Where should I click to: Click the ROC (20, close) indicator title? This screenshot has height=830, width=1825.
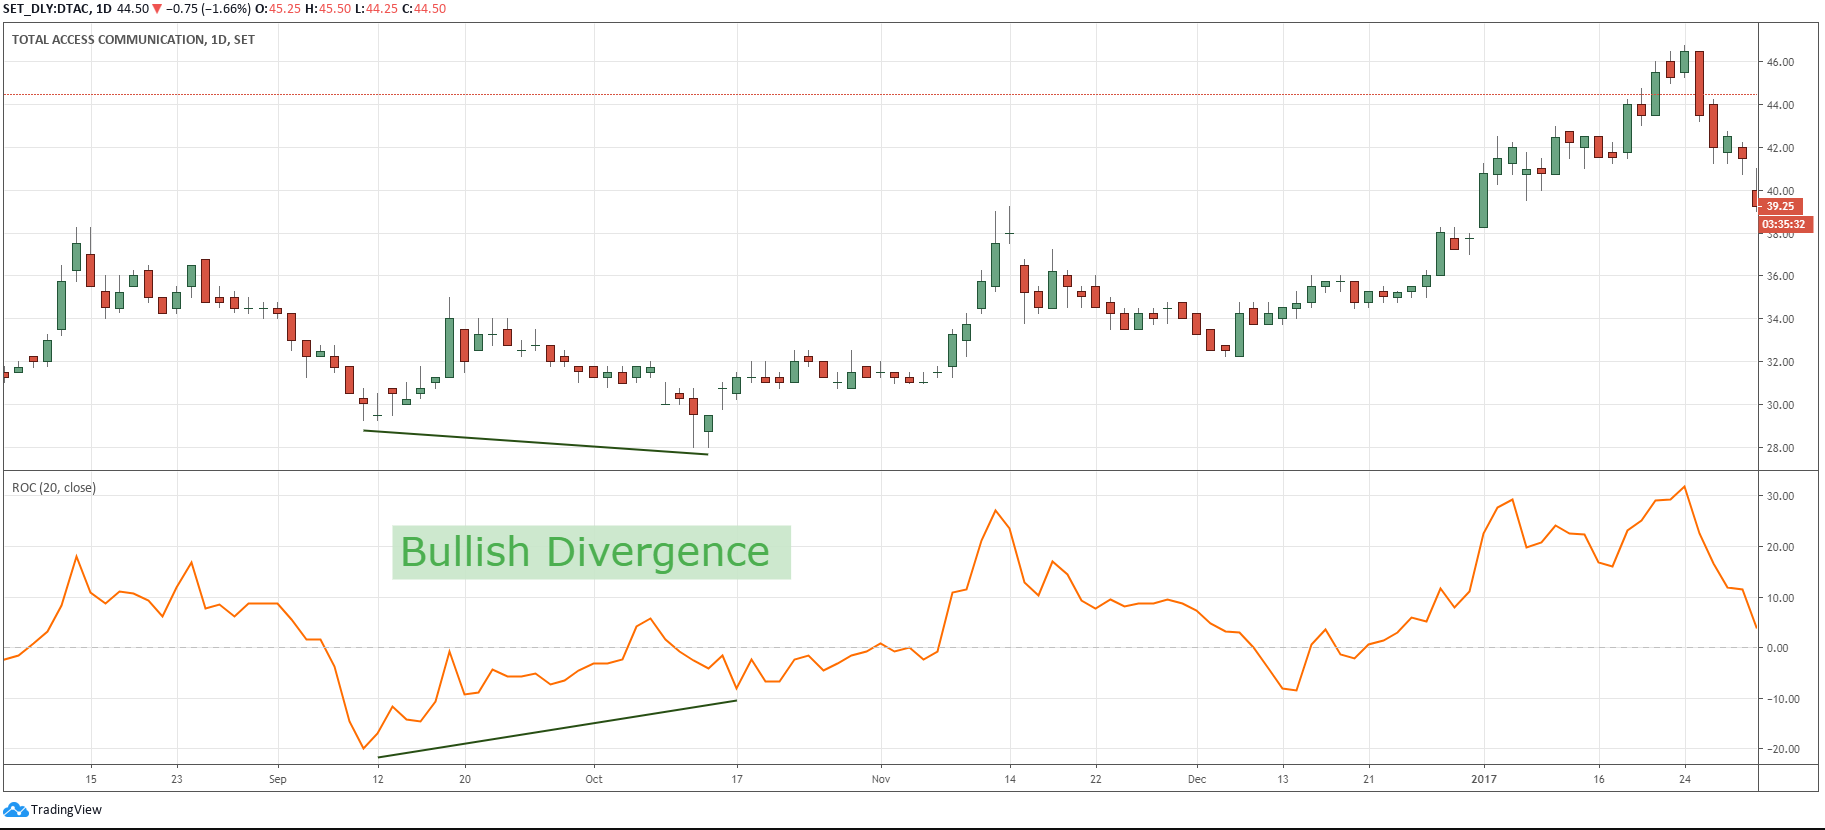[x=54, y=488]
